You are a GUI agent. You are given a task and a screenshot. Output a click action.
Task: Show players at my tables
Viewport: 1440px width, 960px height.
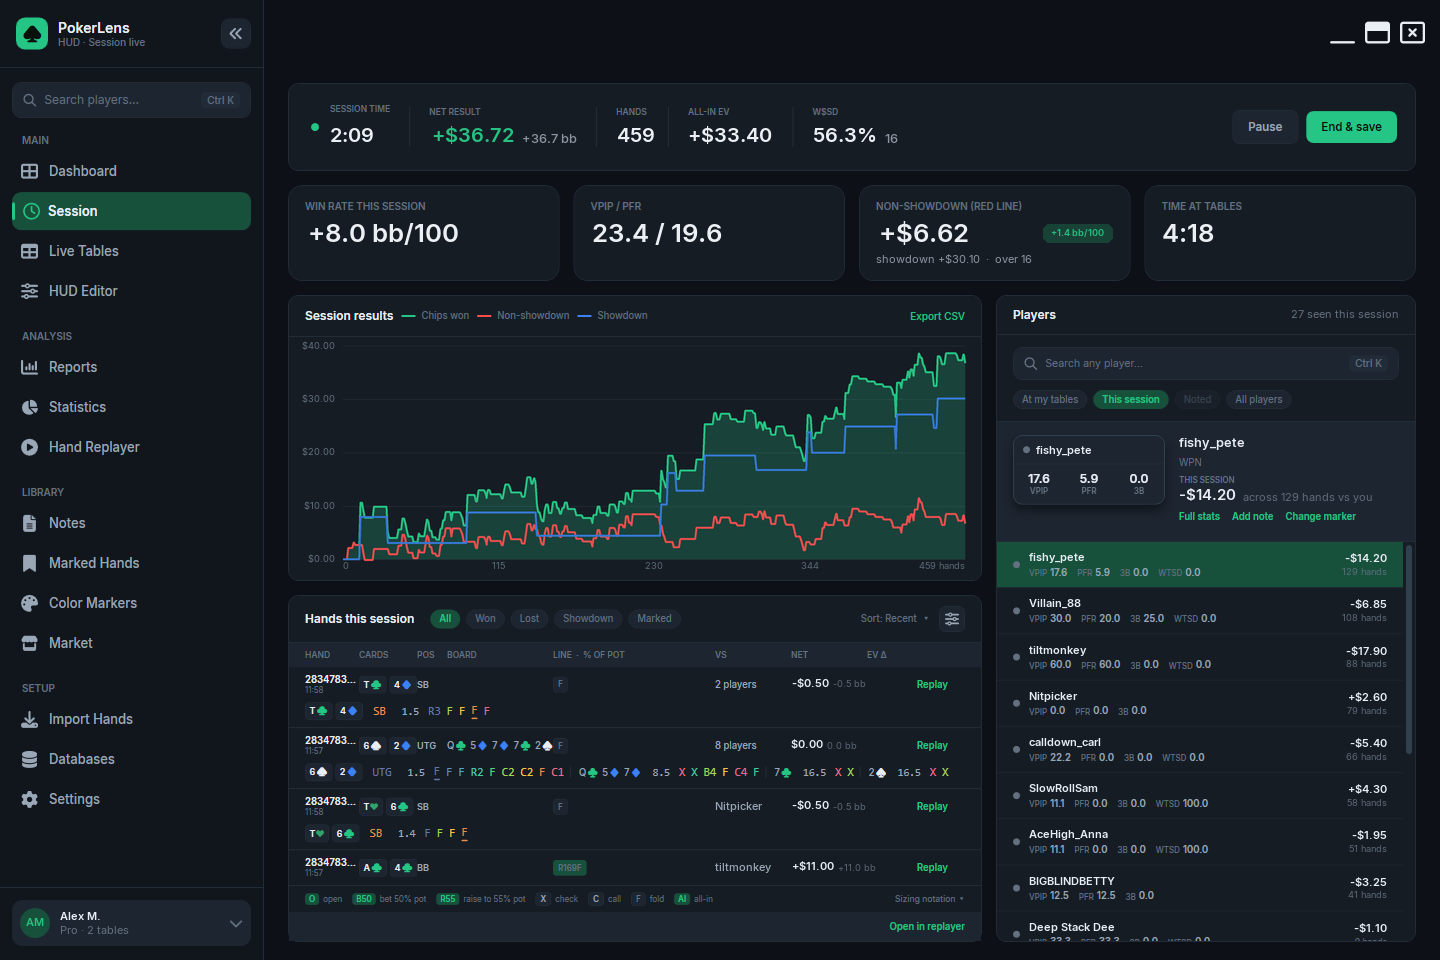point(1050,400)
